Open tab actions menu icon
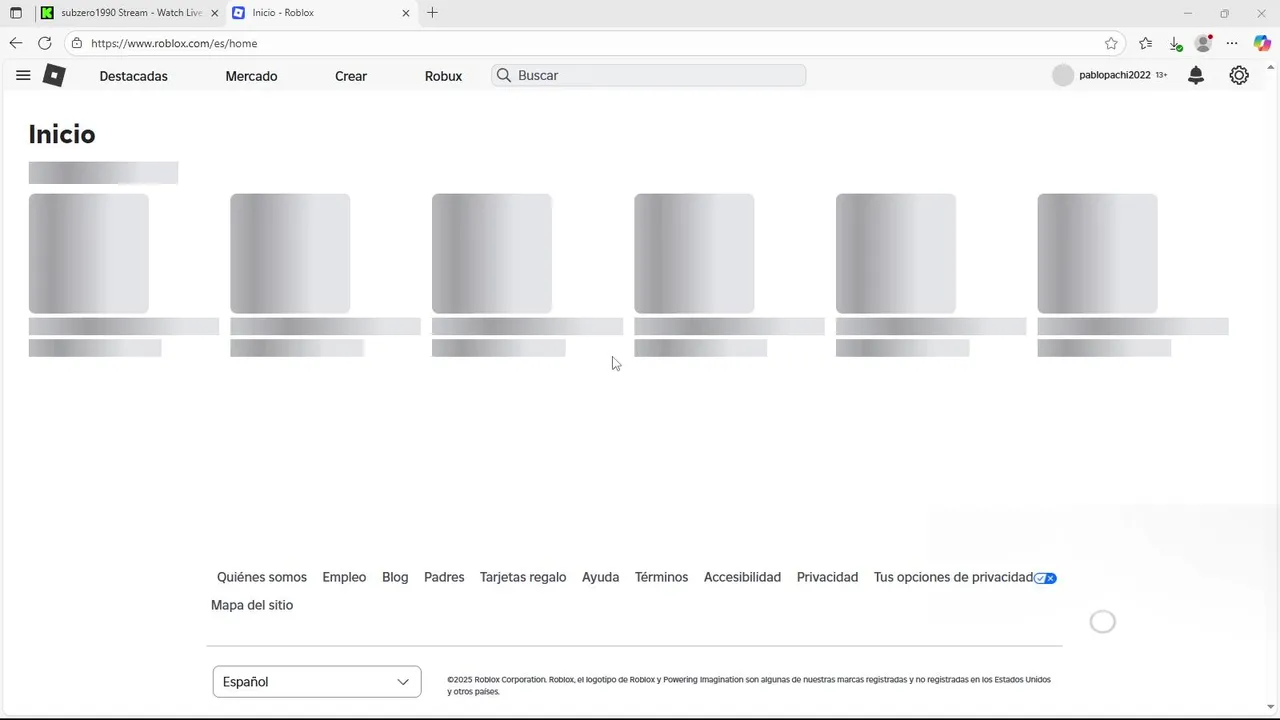1280x720 pixels. tap(15, 13)
